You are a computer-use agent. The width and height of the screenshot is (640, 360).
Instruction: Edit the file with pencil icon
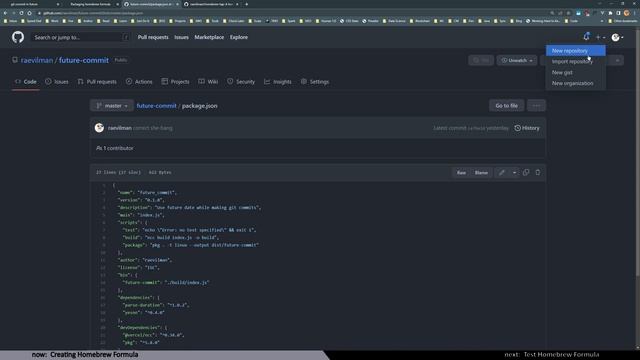click(x=502, y=173)
